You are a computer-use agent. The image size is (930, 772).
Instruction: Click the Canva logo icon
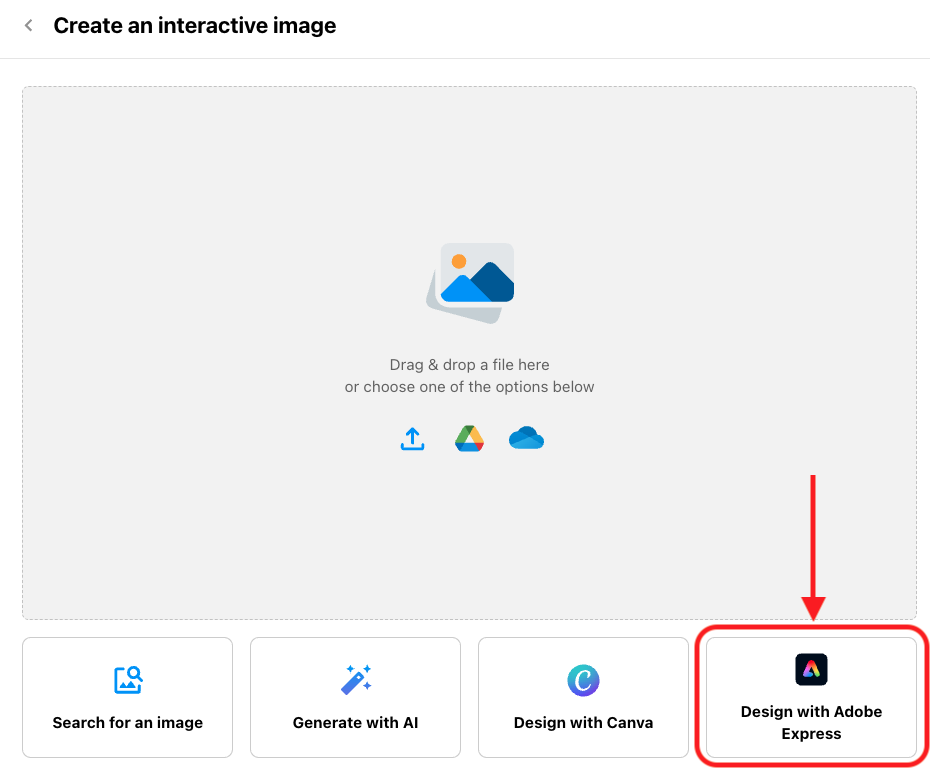tap(583, 680)
